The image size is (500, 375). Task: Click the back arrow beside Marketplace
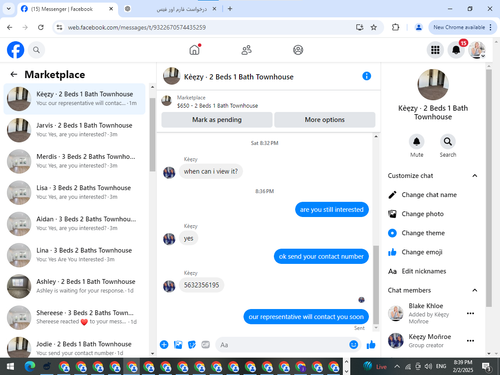14,74
